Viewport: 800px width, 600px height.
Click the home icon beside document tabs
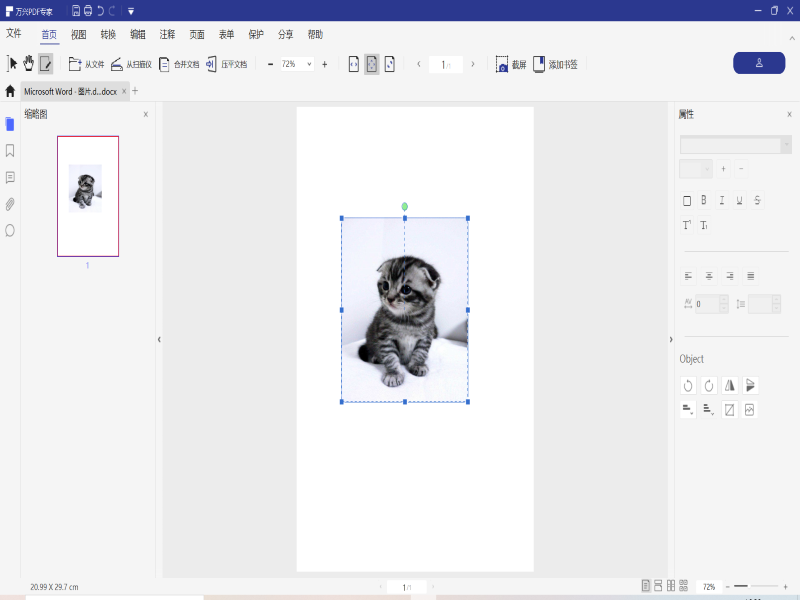[x=10, y=91]
